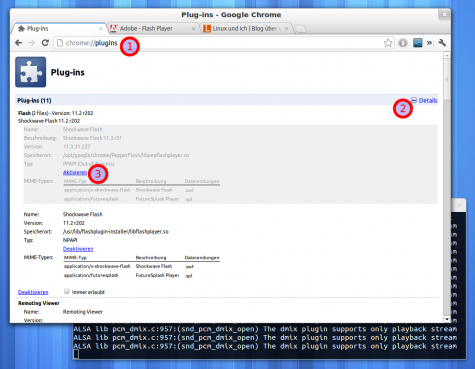Click the terminal window's cursor prompt
Viewport: 475px width, 369px height.
tap(76, 354)
